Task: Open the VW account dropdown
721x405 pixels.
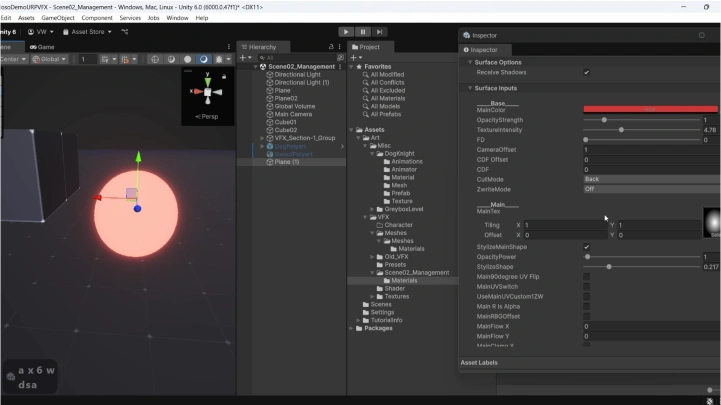Action: (40, 32)
